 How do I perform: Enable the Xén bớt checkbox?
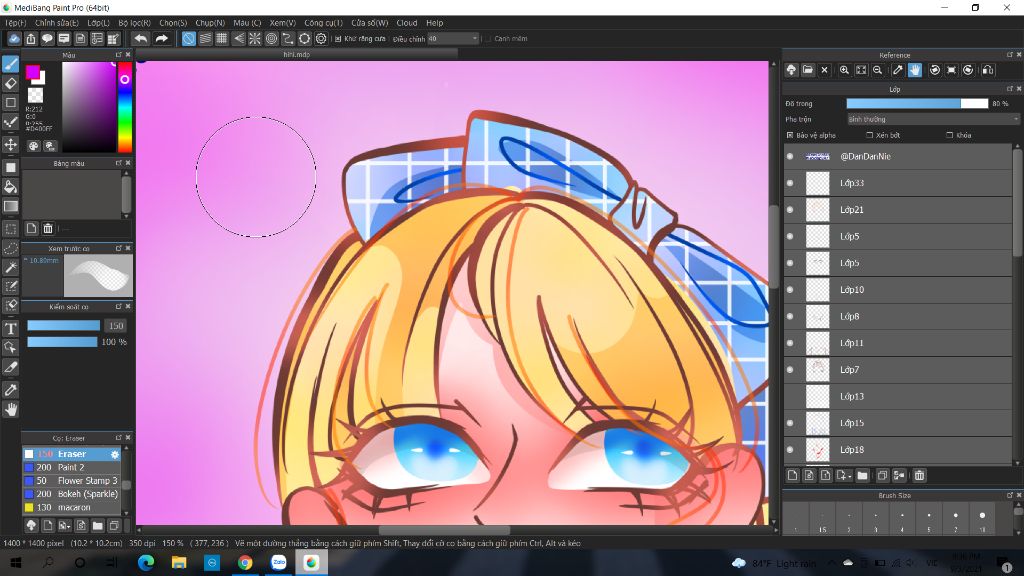(869, 135)
